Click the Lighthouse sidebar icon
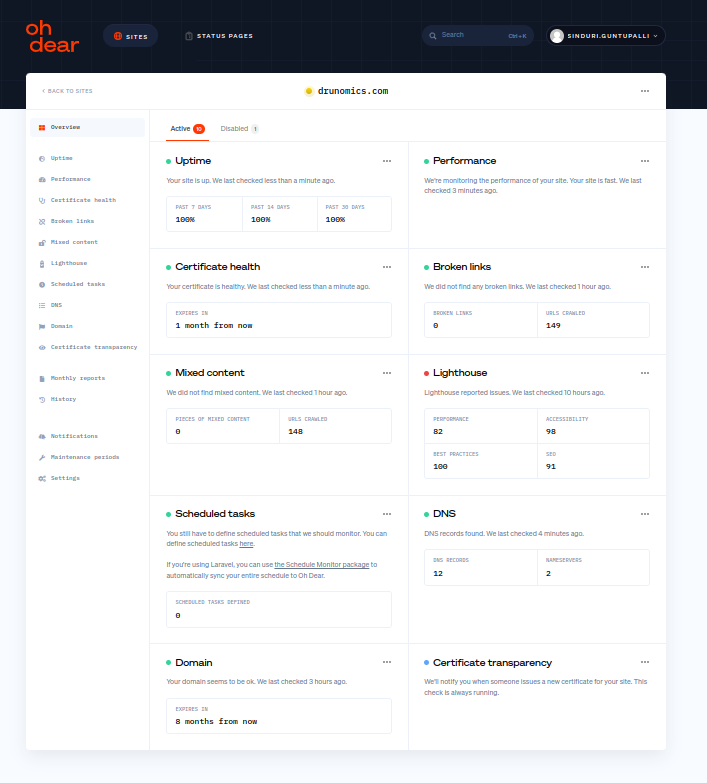Screen dimensions: 707x783 (41, 263)
